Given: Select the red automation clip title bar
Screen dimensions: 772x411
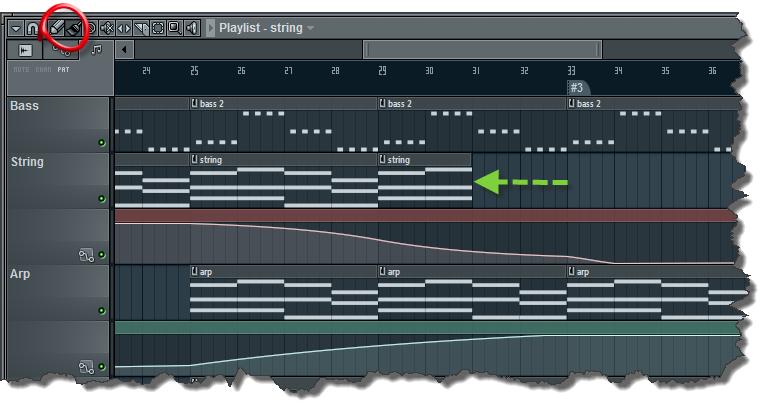Looking at the screenshot, I should click(x=426, y=216).
